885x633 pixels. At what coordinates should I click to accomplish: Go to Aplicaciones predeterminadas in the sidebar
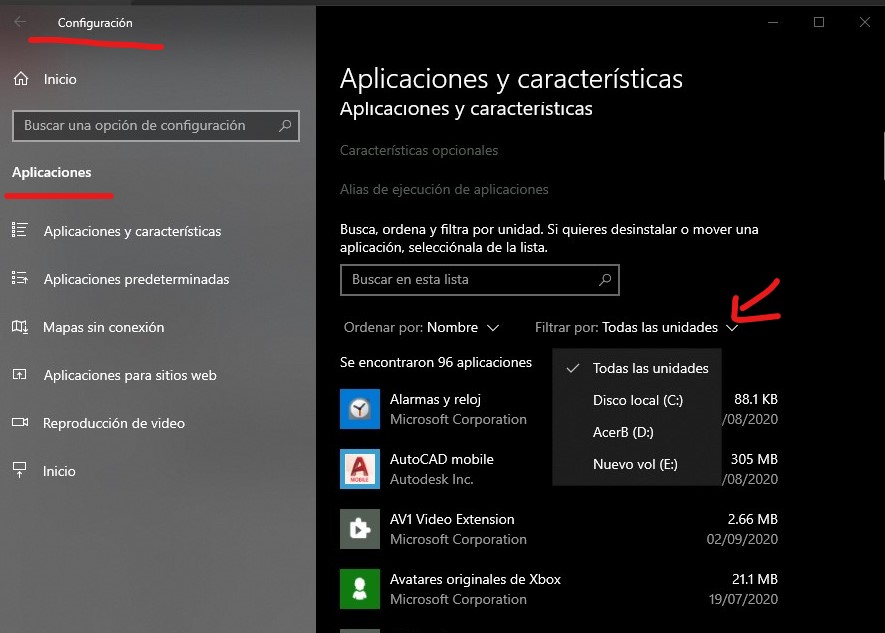[136, 279]
